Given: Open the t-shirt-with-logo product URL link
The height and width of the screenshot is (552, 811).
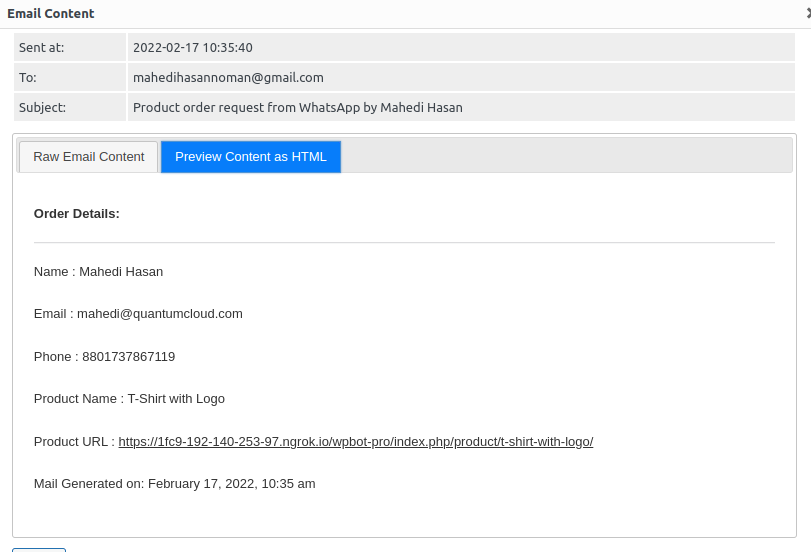Looking at the screenshot, I should 355,441.
